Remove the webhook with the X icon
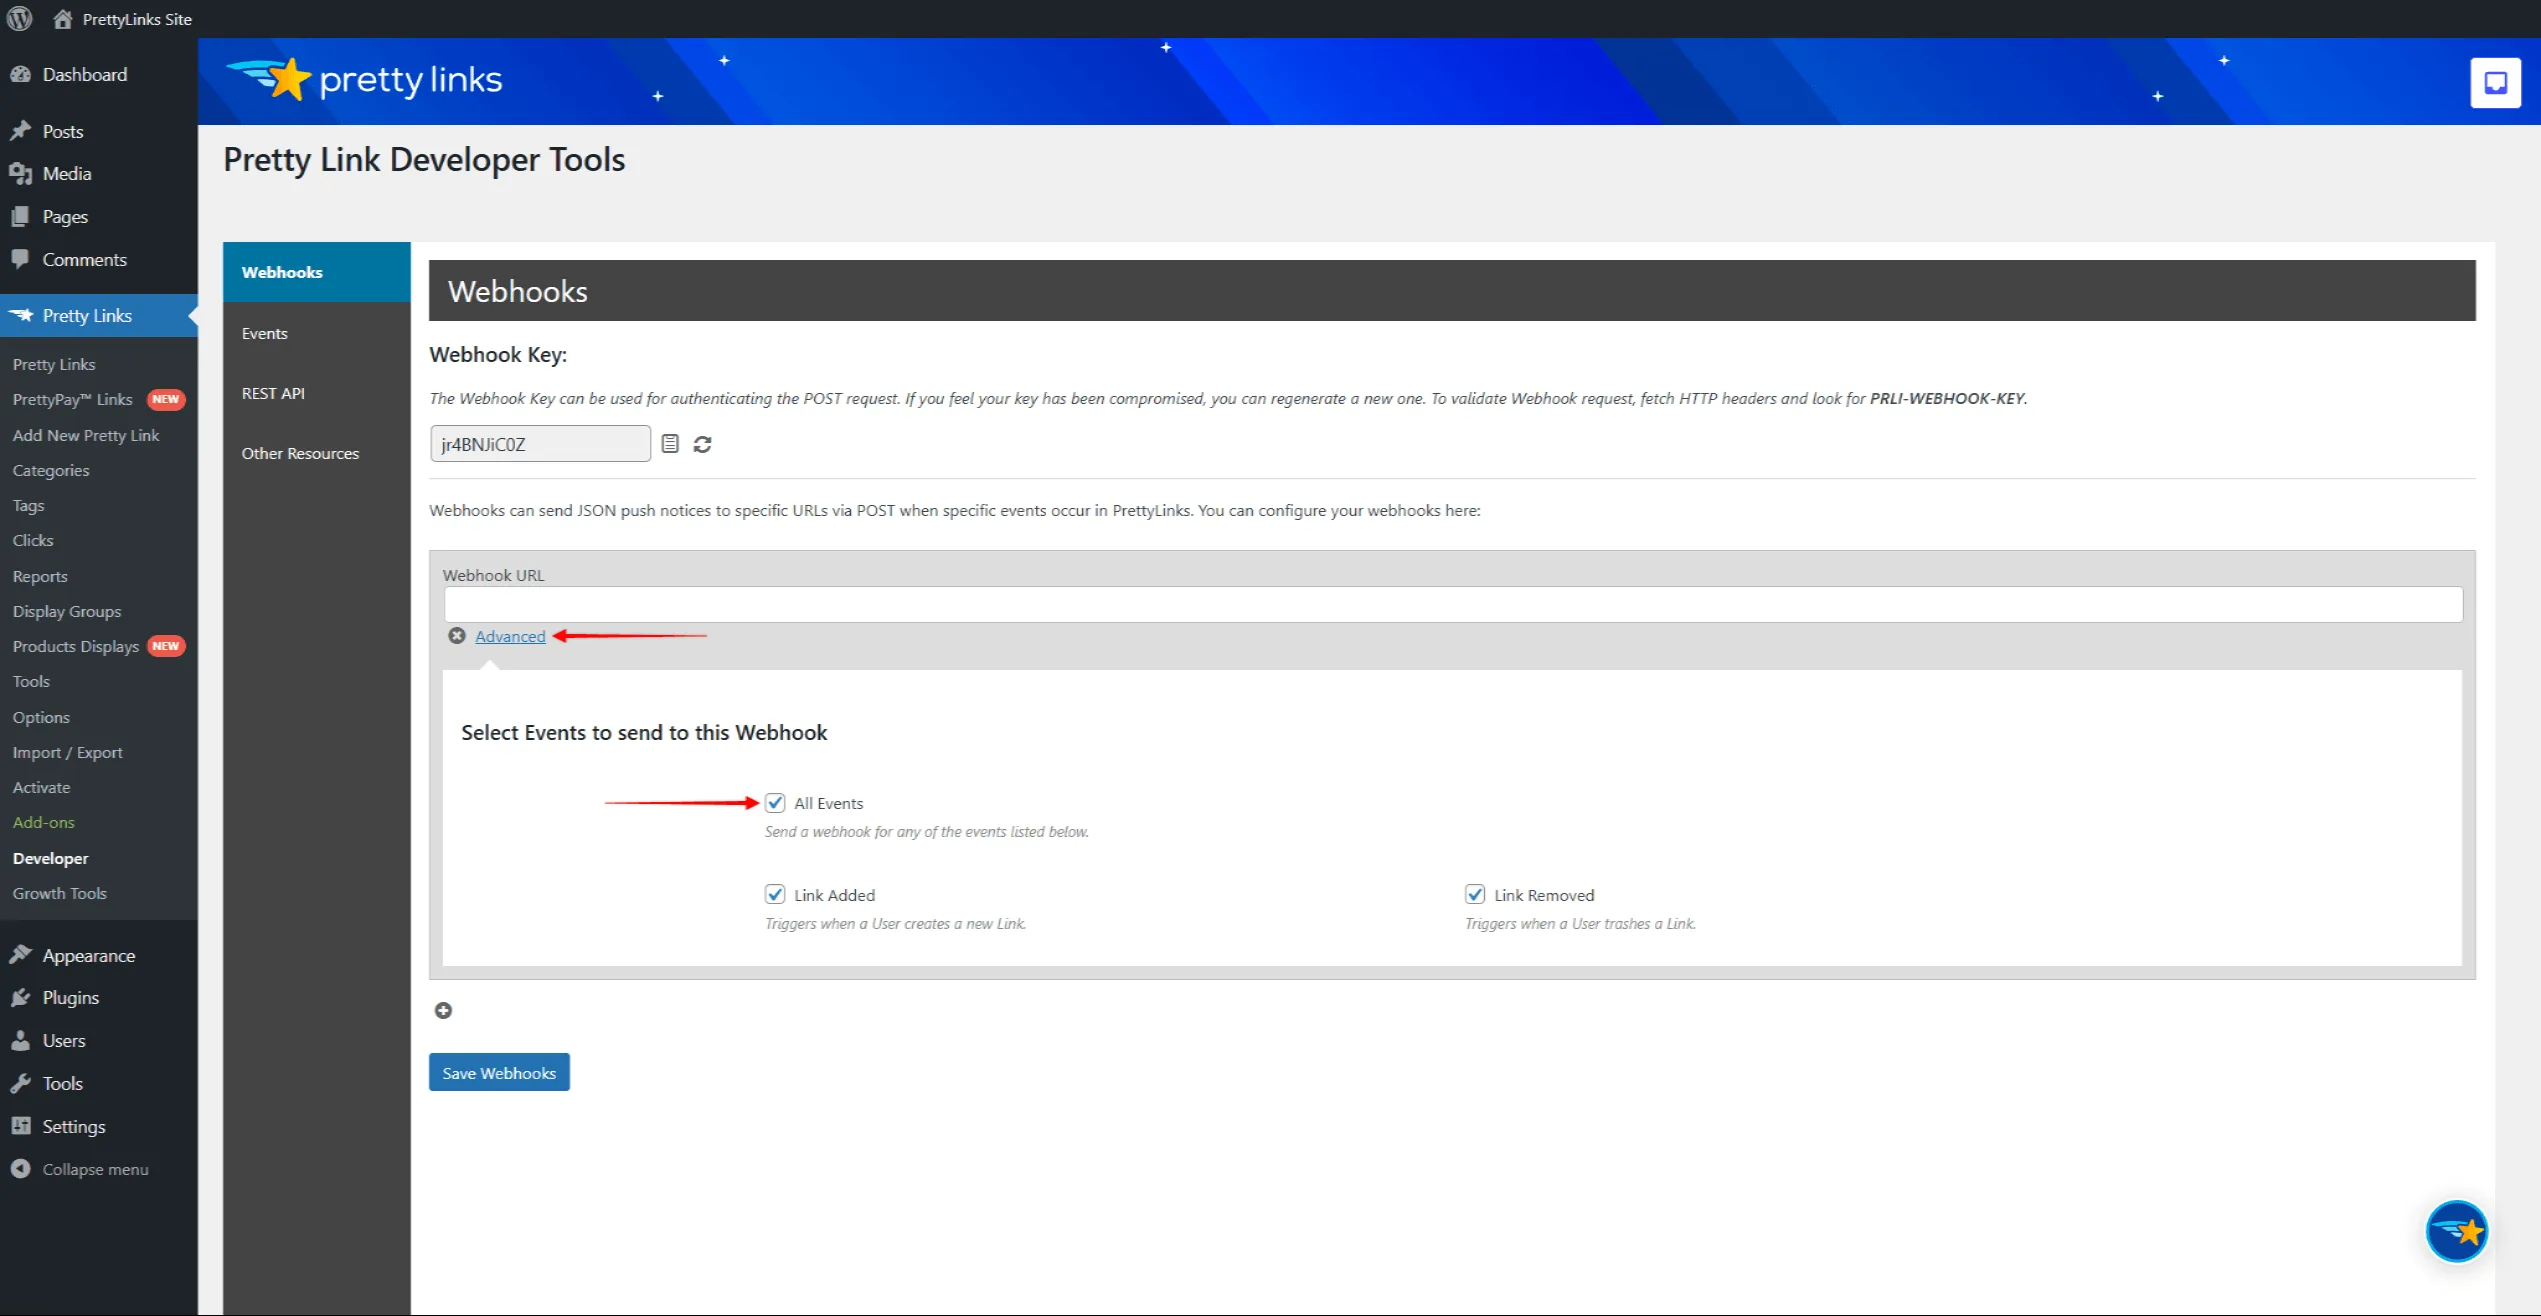Image resolution: width=2541 pixels, height=1316 pixels. (457, 636)
